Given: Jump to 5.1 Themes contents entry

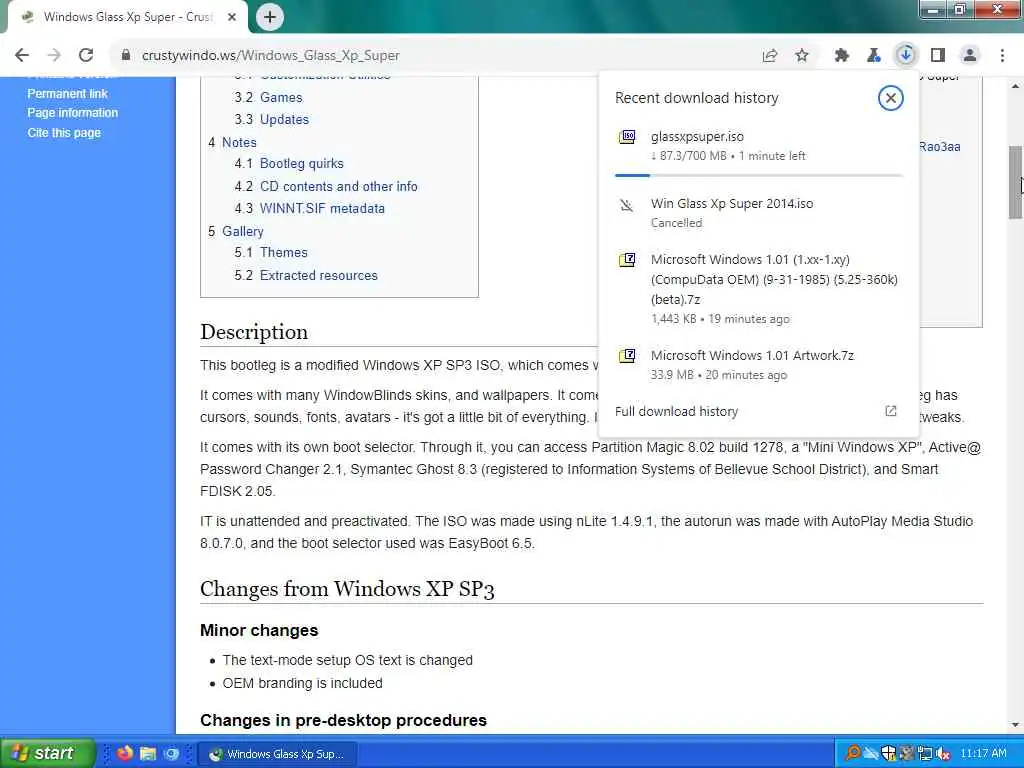Looking at the screenshot, I should [x=271, y=252].
